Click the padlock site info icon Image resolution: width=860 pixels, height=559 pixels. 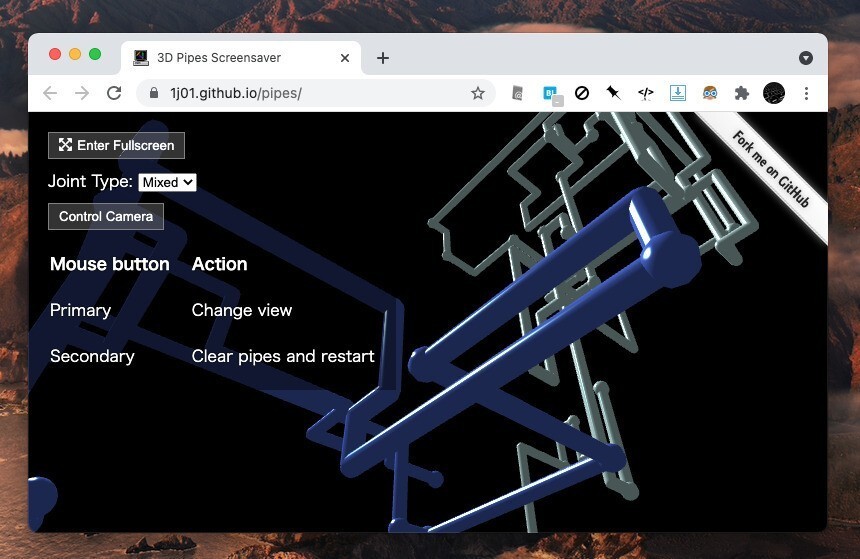tap(154, 93)
